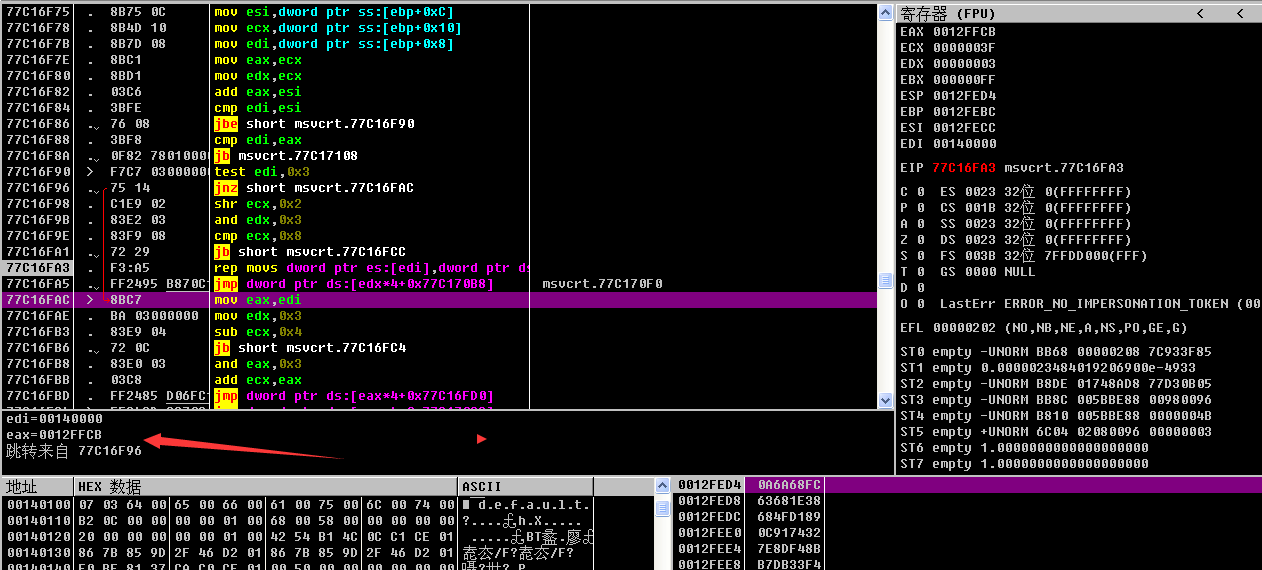Screen dimensions: 1262x570
Task: Toggle the carry flag C value
Action: point(920,192)
